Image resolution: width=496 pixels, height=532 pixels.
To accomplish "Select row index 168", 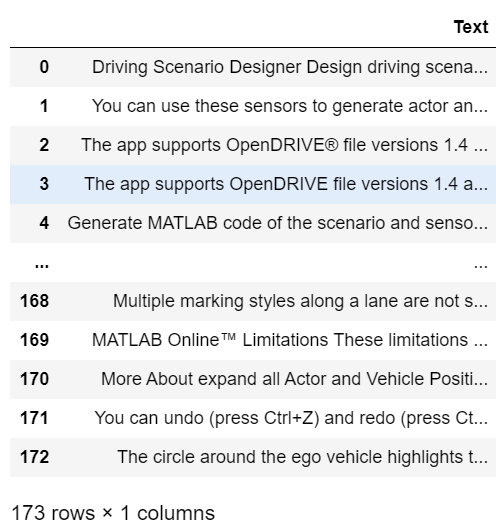I will [x=34, y=301].
